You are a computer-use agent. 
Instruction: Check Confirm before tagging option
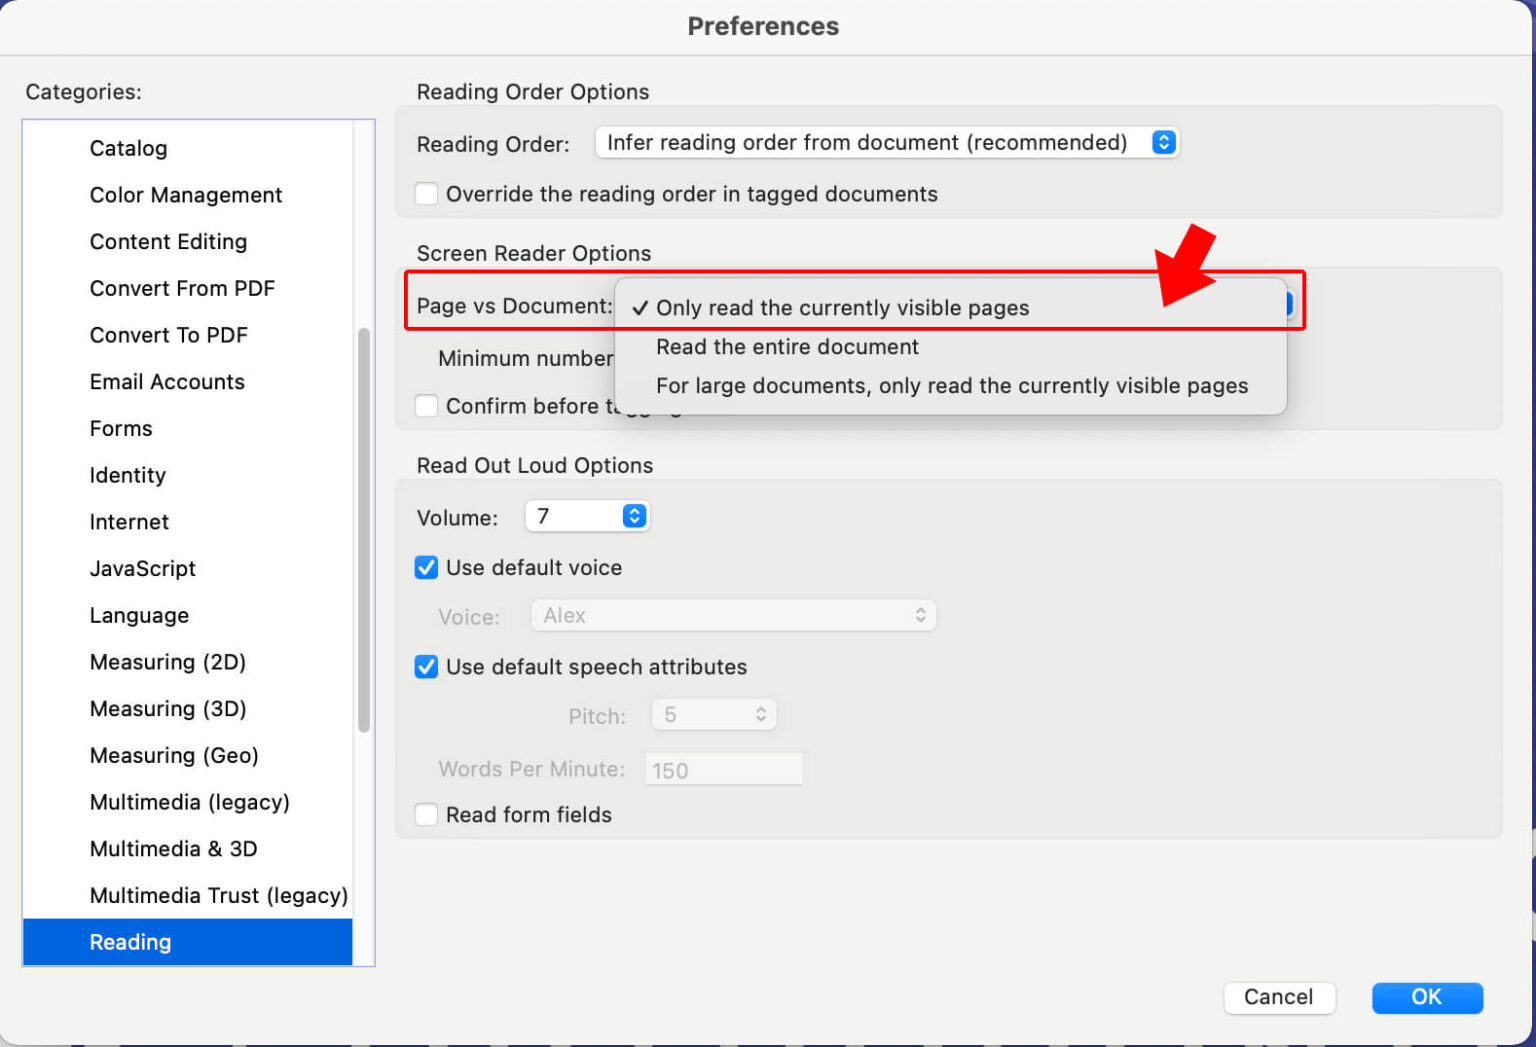(426, 406)
